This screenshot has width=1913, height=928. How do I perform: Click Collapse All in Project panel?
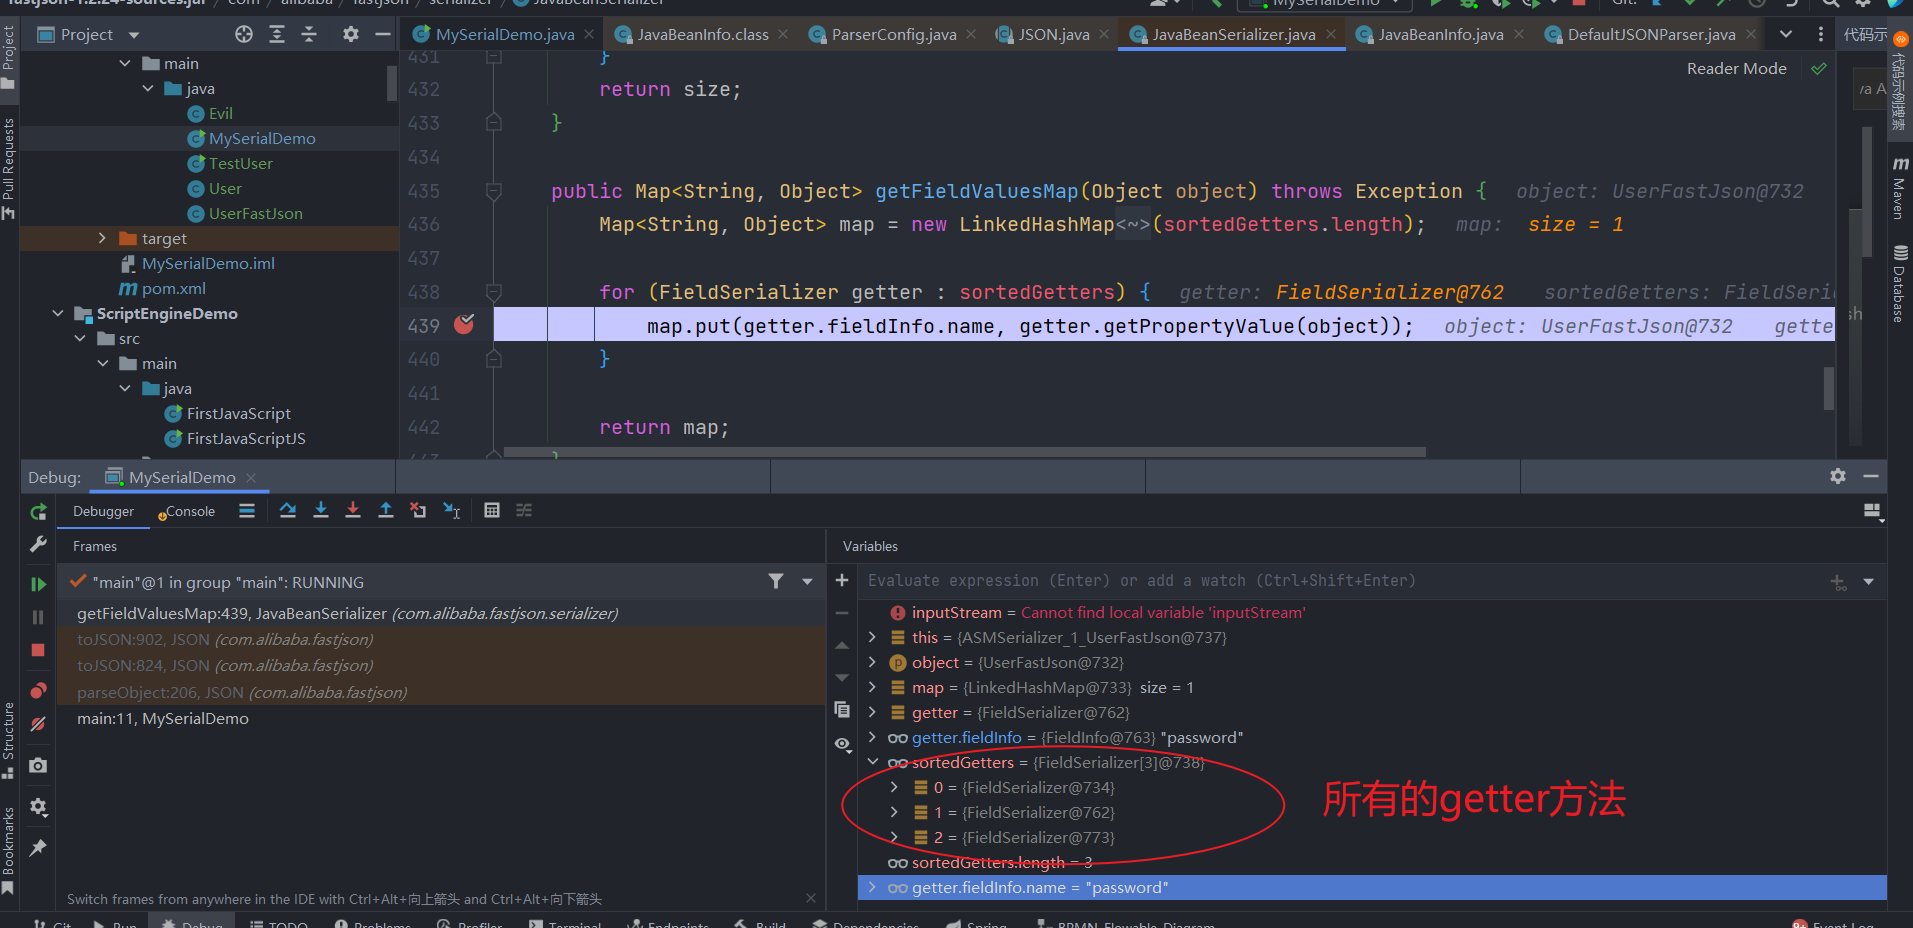[x=309, y=34]
